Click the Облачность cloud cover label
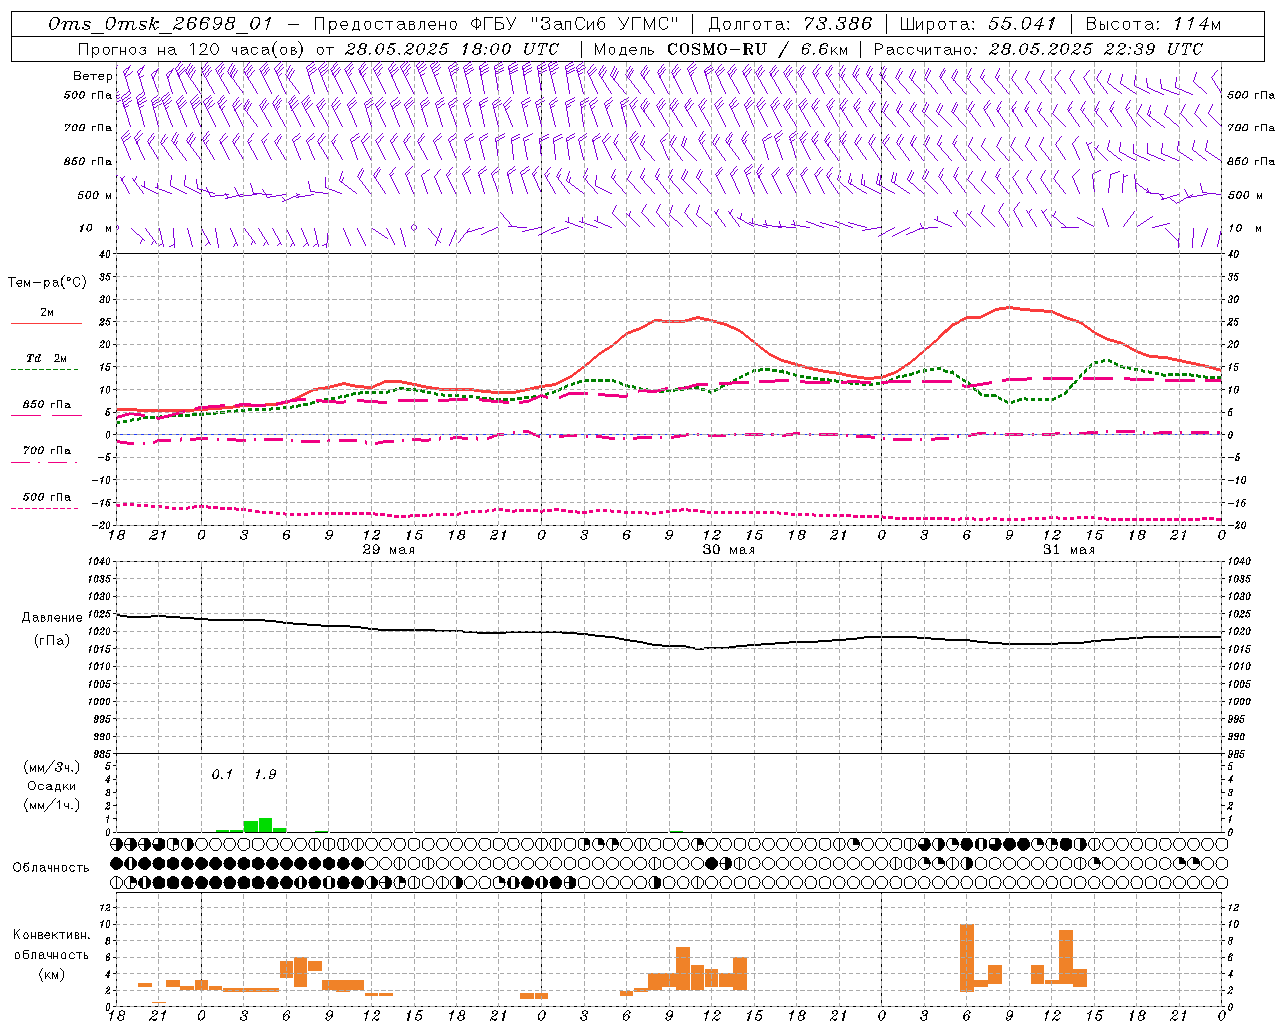Screen dimensions: 1280x1024 click(x=51, y=868)
